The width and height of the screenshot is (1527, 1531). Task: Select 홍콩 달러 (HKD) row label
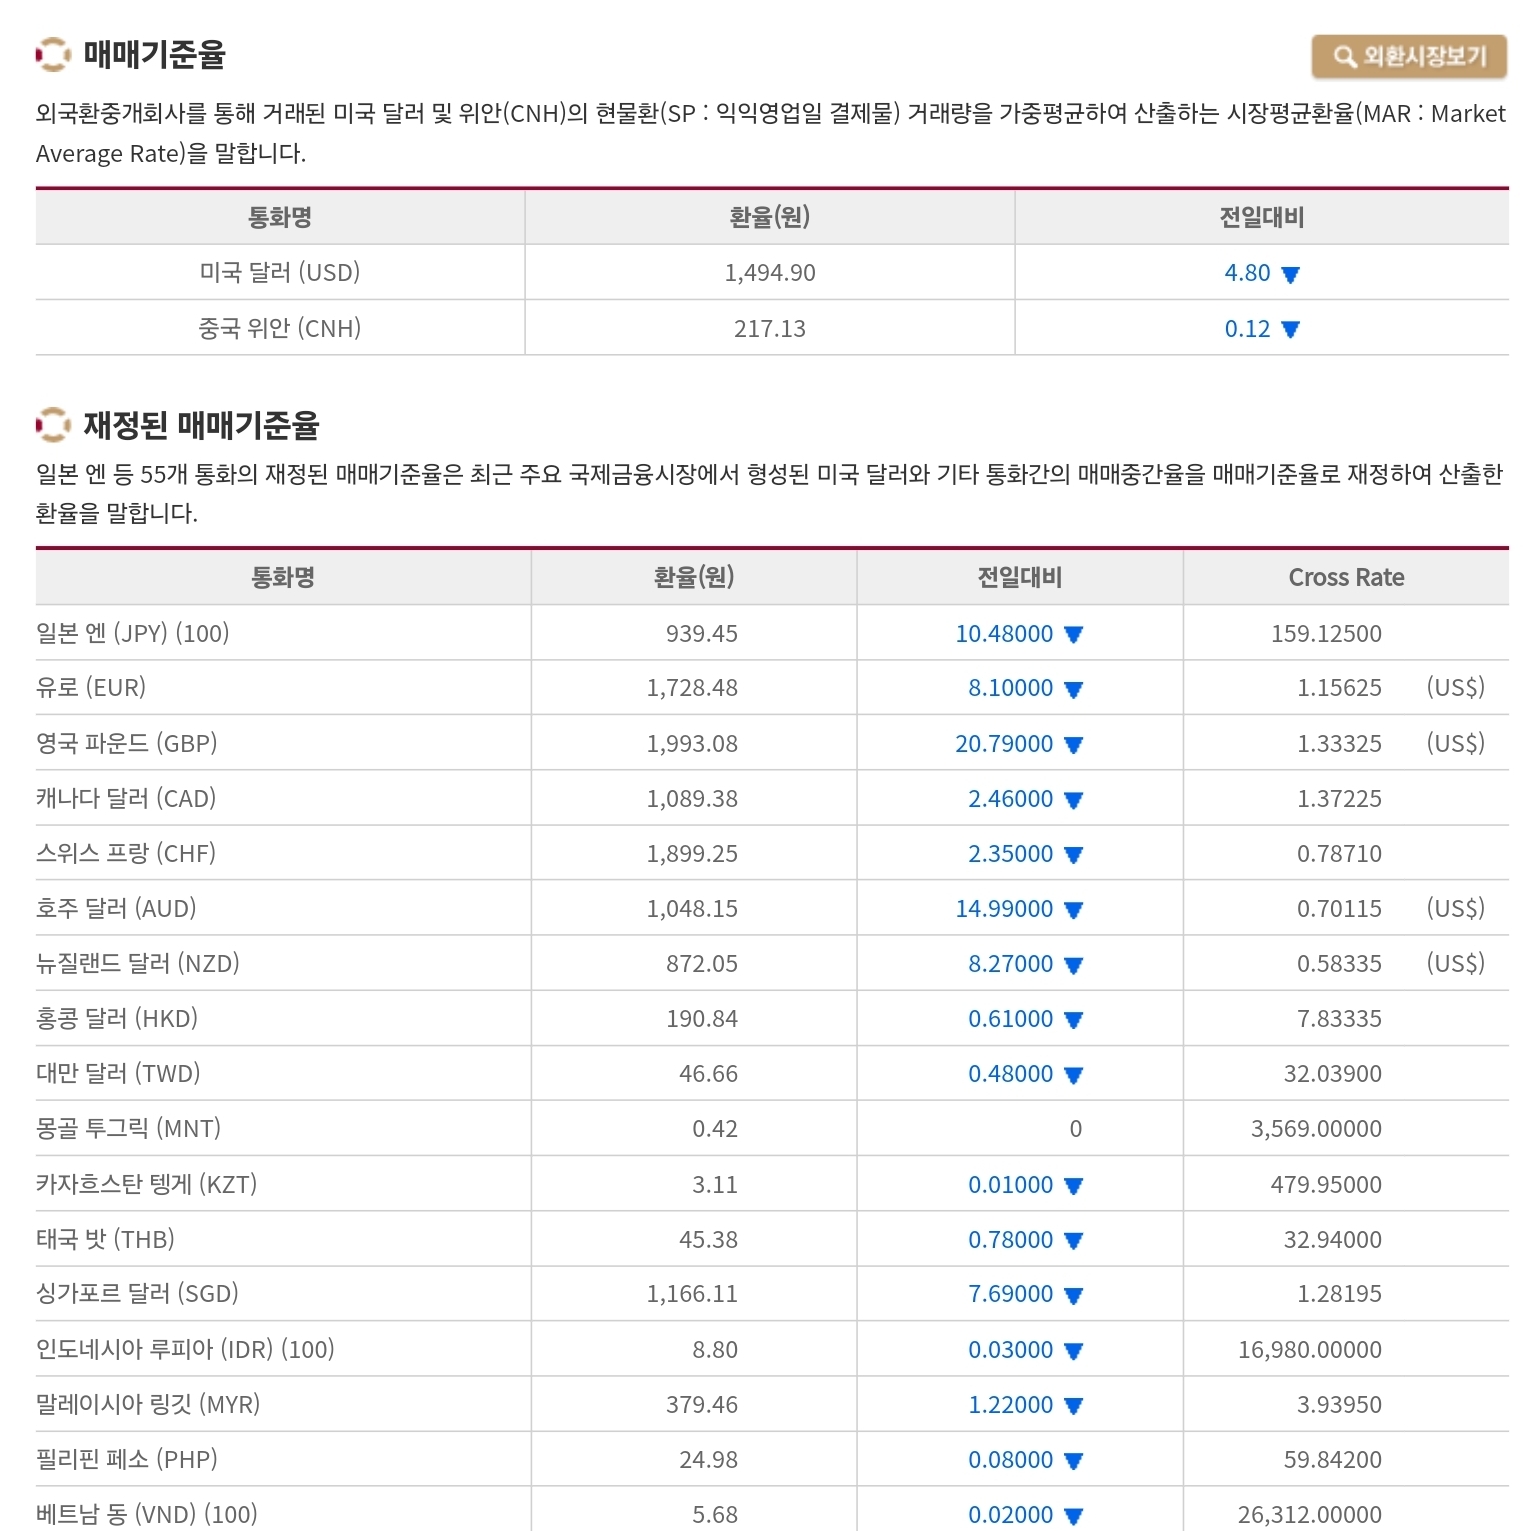pos(117,1018)
